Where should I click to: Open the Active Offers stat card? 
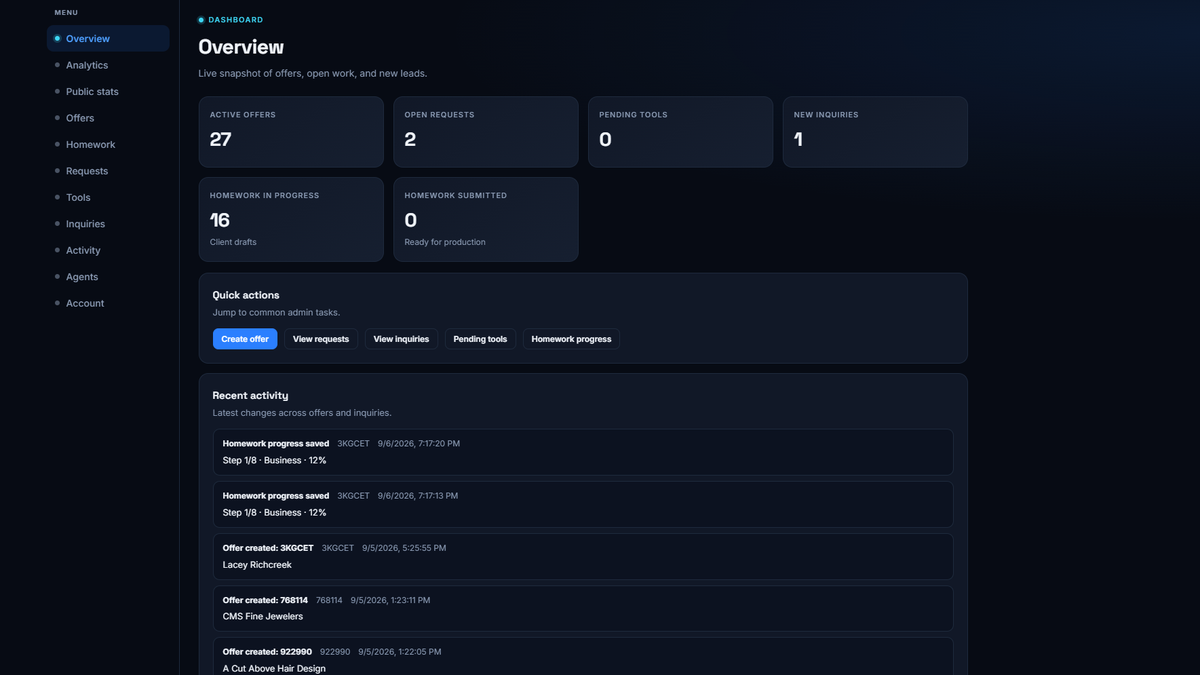tap(291, 132)
